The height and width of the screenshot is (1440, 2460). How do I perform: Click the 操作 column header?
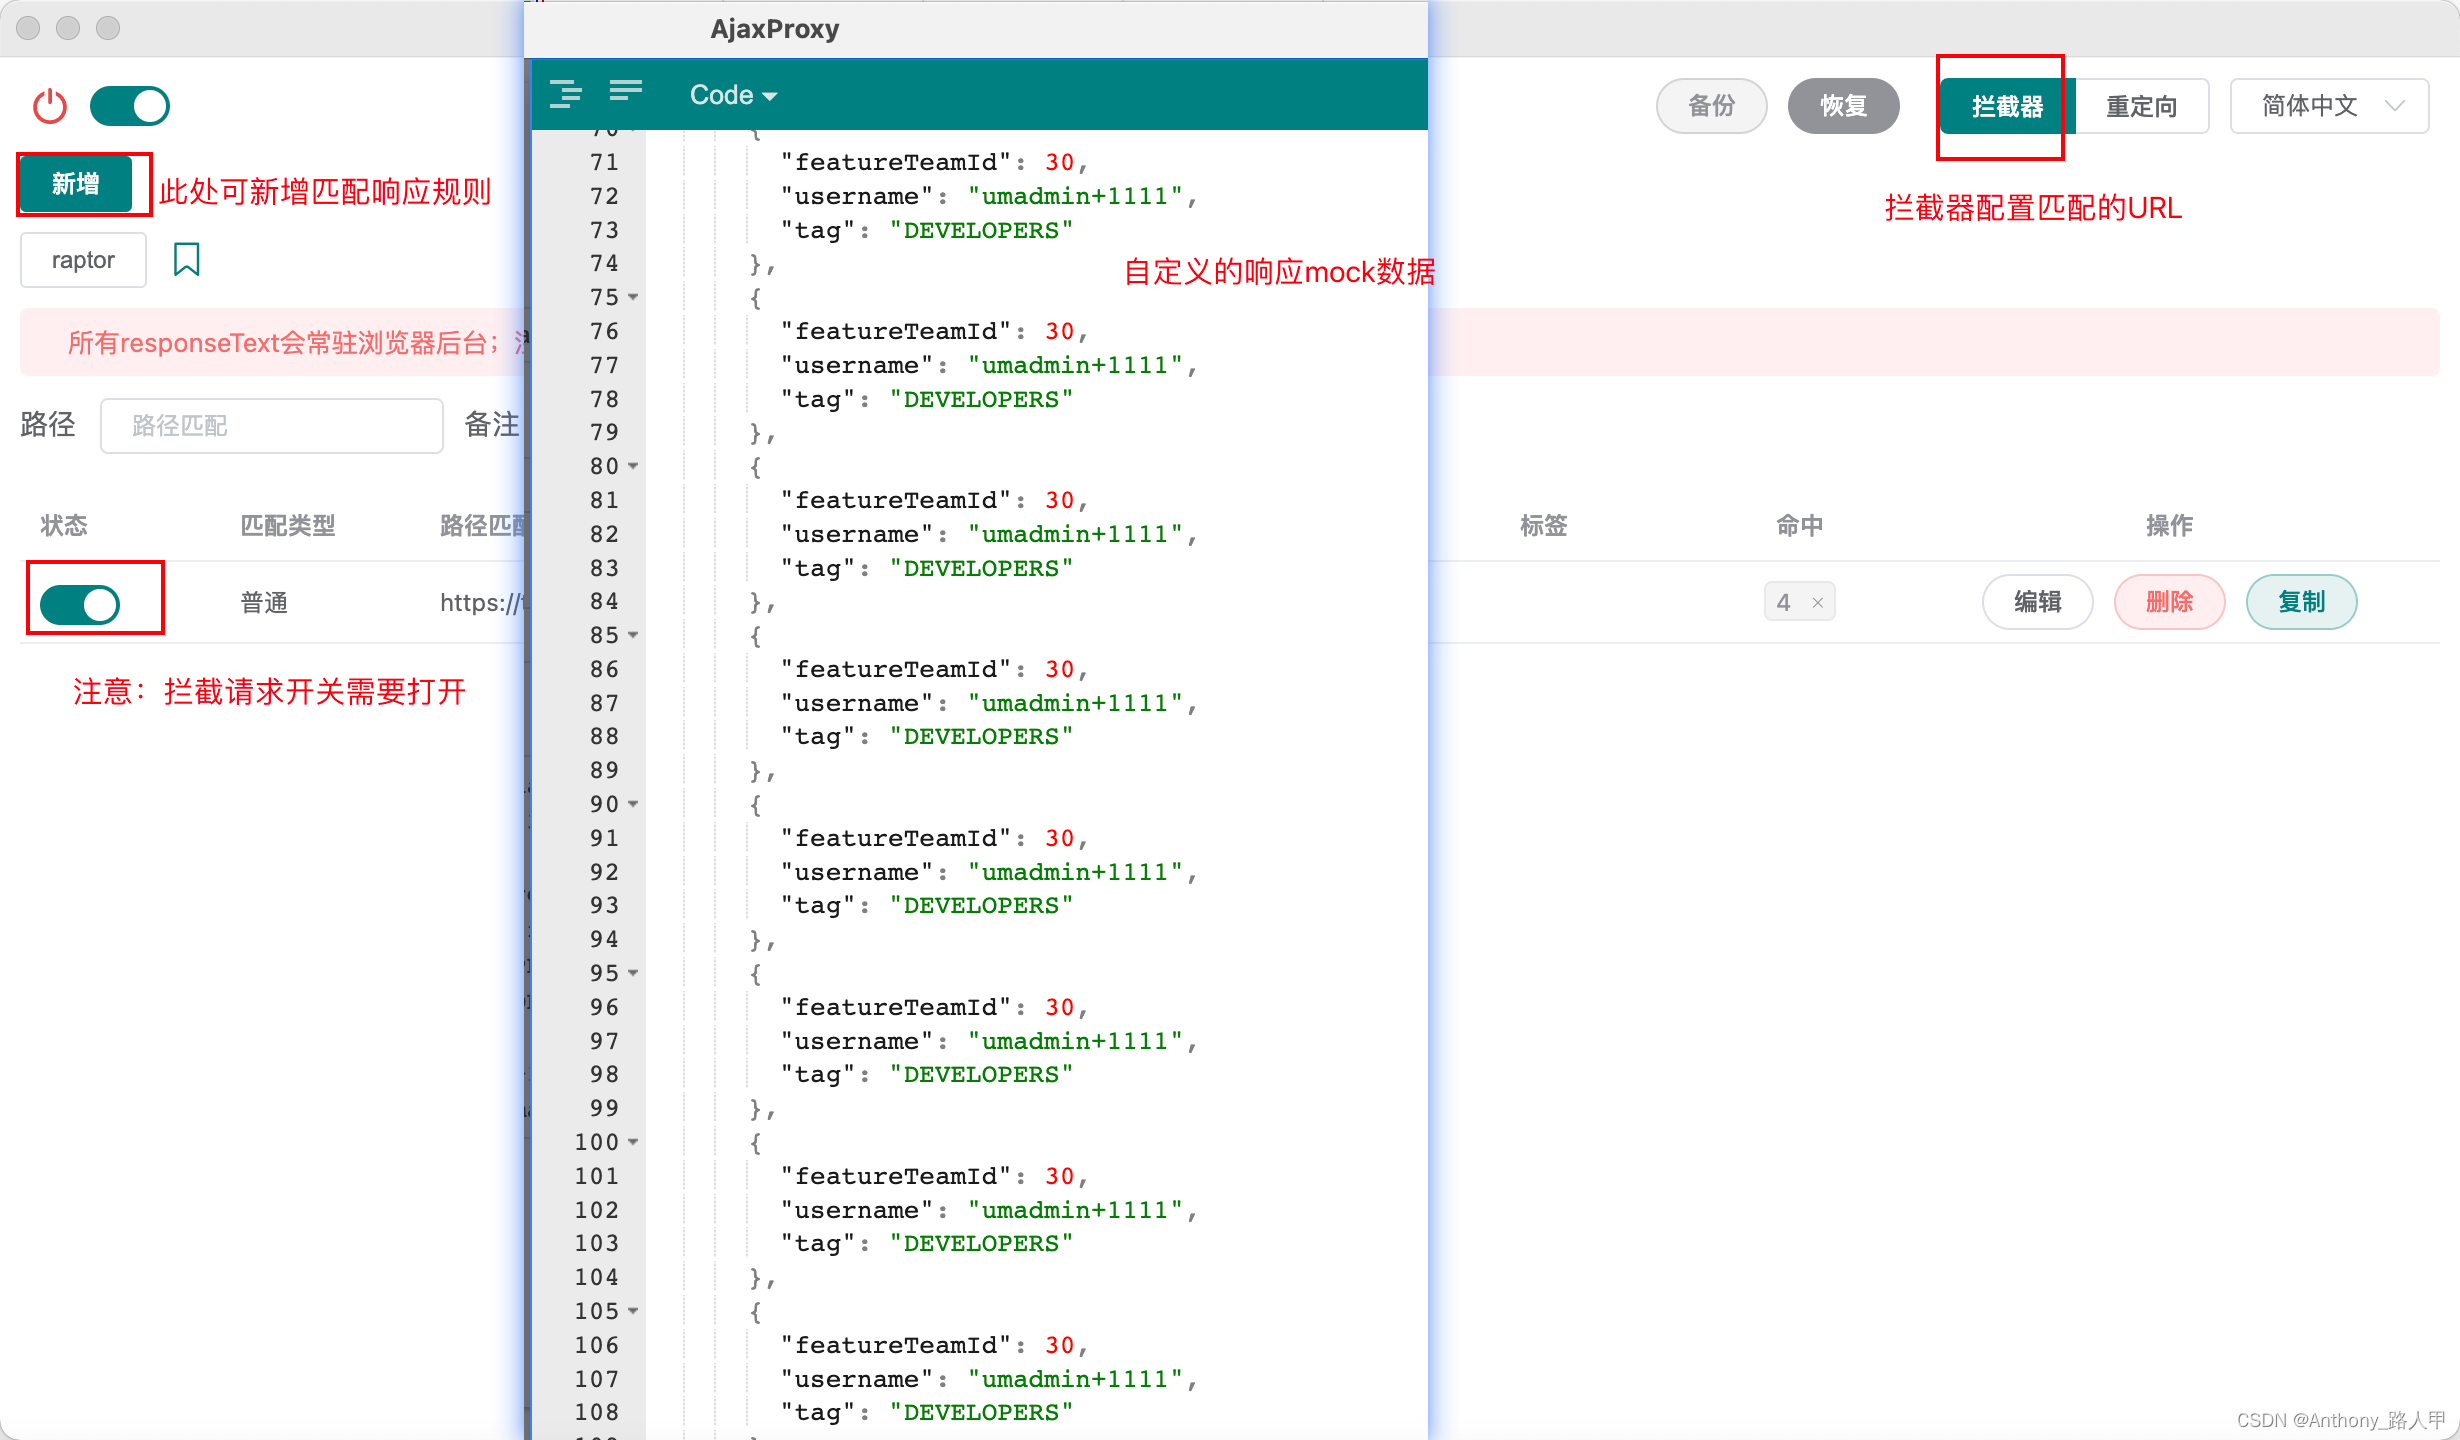click(x=2170, y=526)
